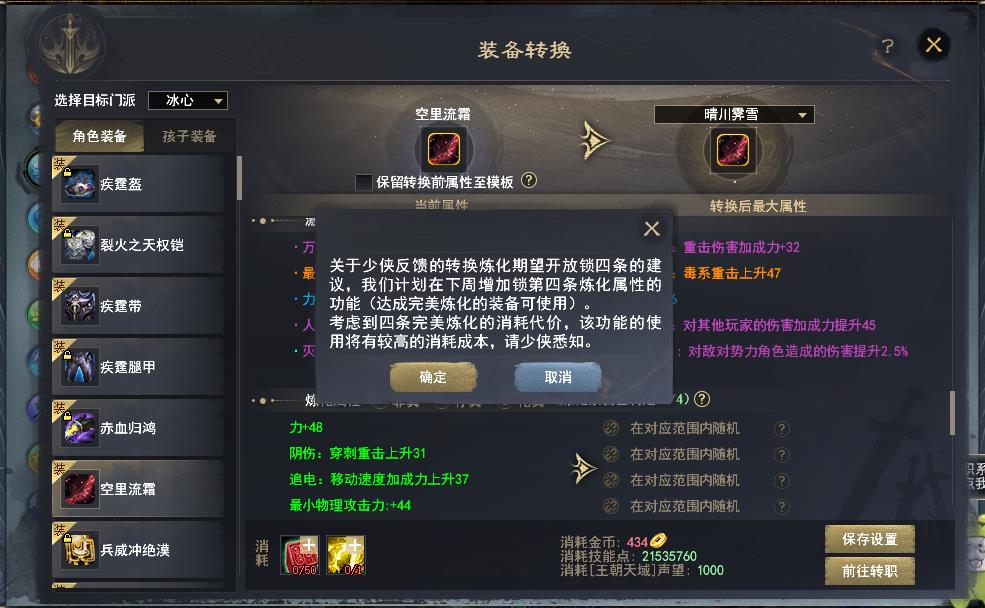Select the 角色装备 tab
Image resolution: width=985 pixels, height=608 pixels.
pyautogui.click(x=99, y=136)
